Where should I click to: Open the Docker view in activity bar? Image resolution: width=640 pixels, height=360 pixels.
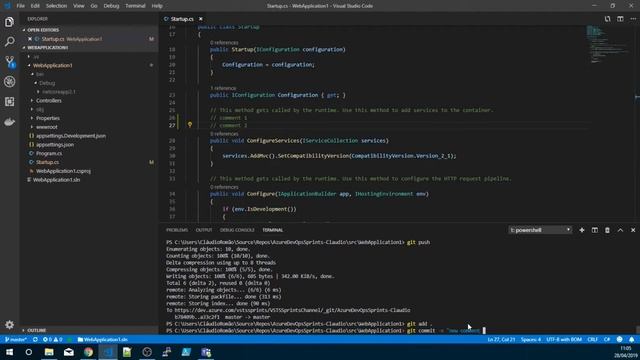click(9, 122)
